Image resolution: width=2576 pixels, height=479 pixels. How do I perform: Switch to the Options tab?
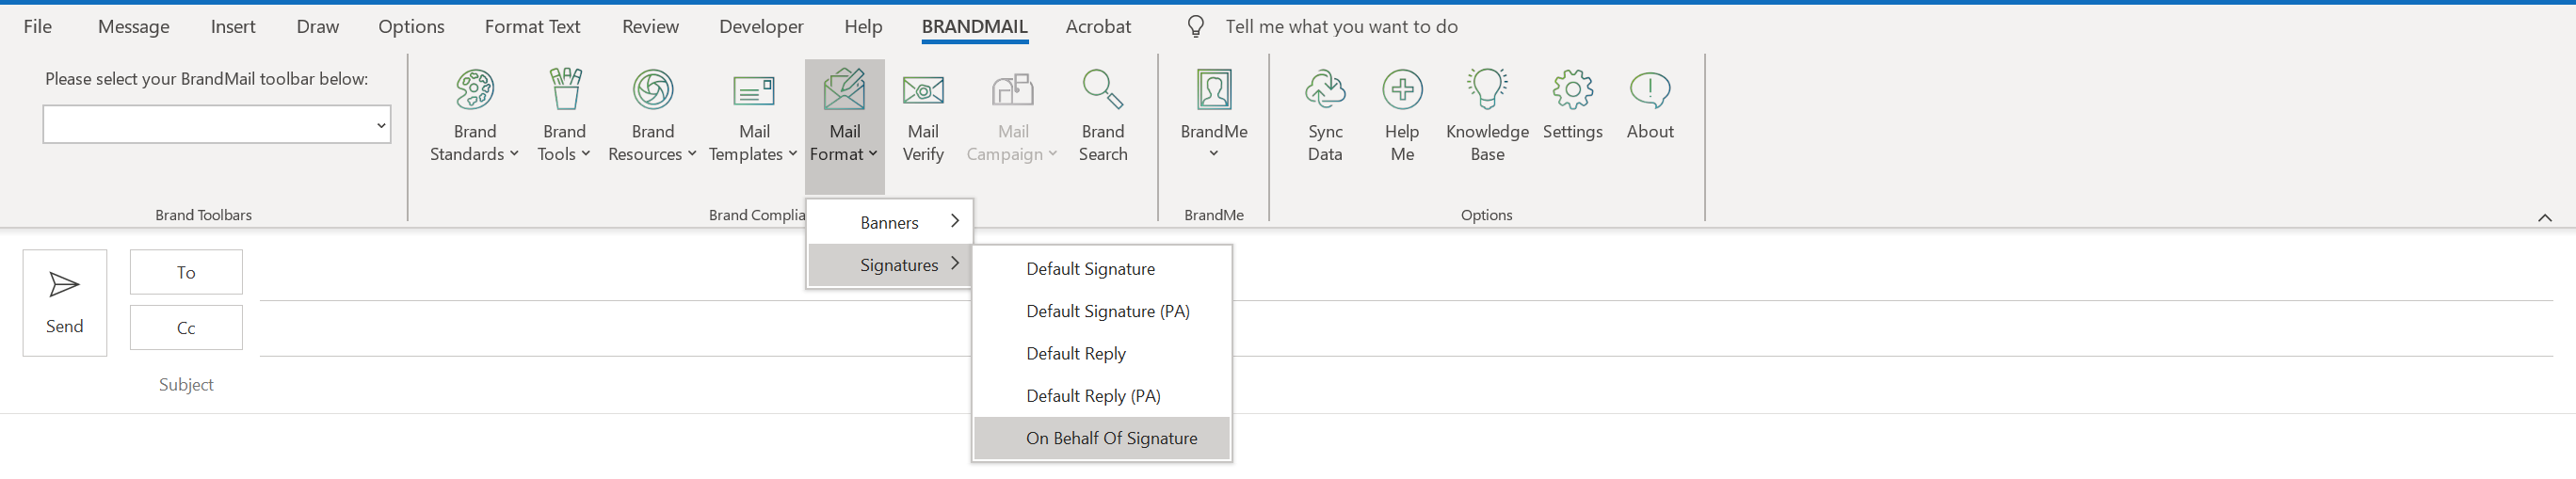(x=411, y=27)
